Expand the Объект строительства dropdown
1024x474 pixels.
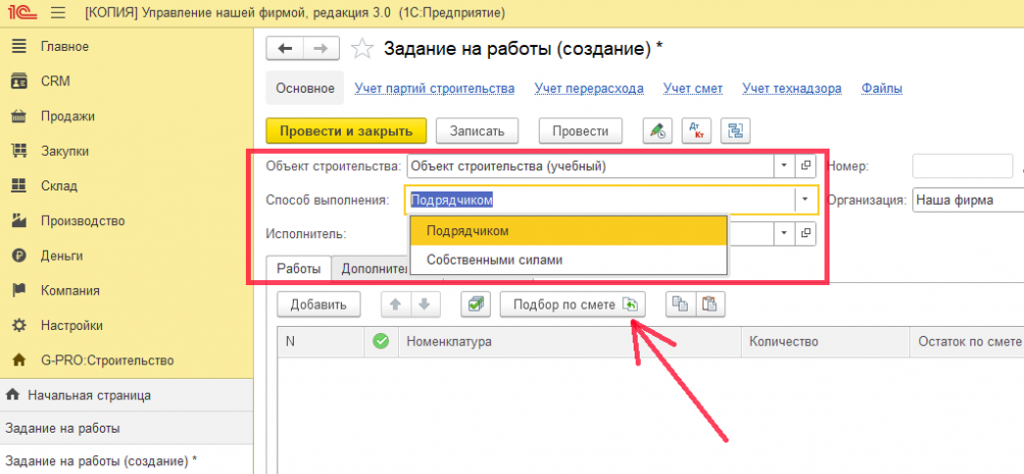click(785, 166)
